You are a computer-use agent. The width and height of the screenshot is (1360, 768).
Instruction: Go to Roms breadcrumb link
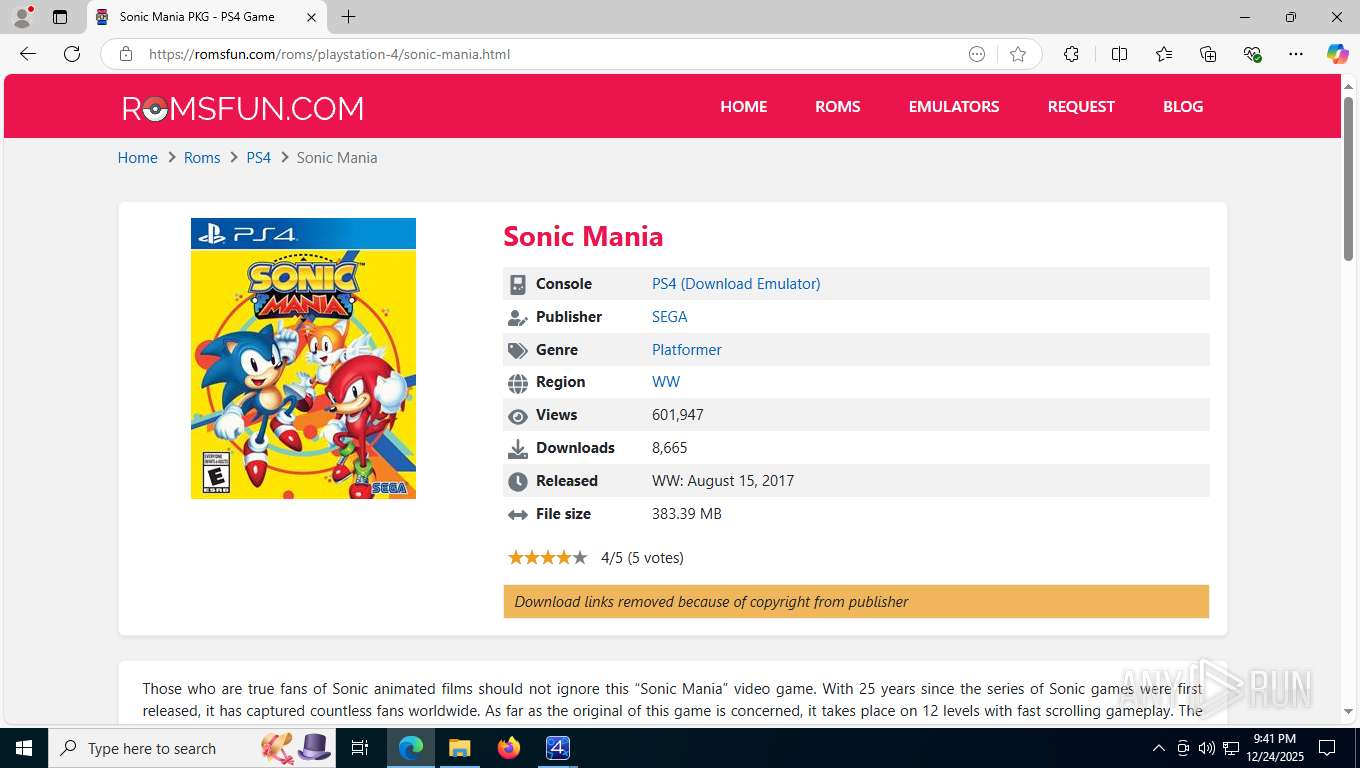pyautogui.click(x=202, y=157)
